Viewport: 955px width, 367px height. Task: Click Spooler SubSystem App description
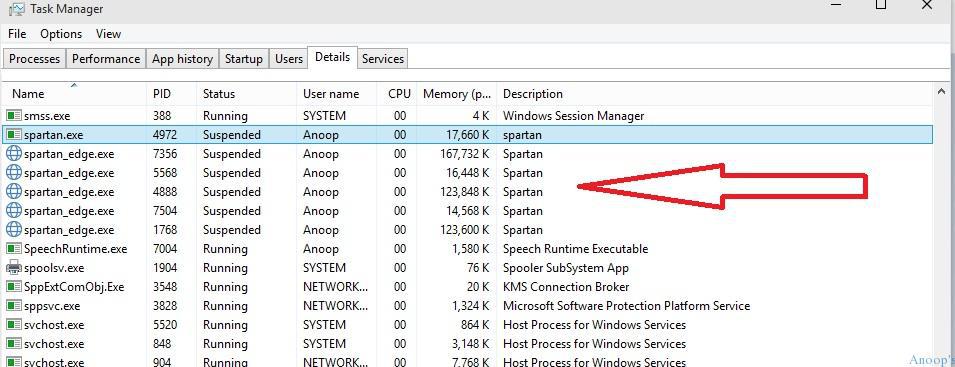(566, 268)
